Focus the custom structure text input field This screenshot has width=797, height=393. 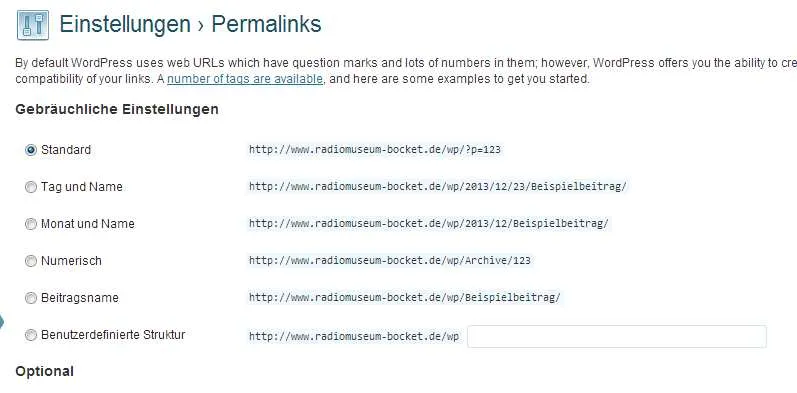[x=617, y=337]
